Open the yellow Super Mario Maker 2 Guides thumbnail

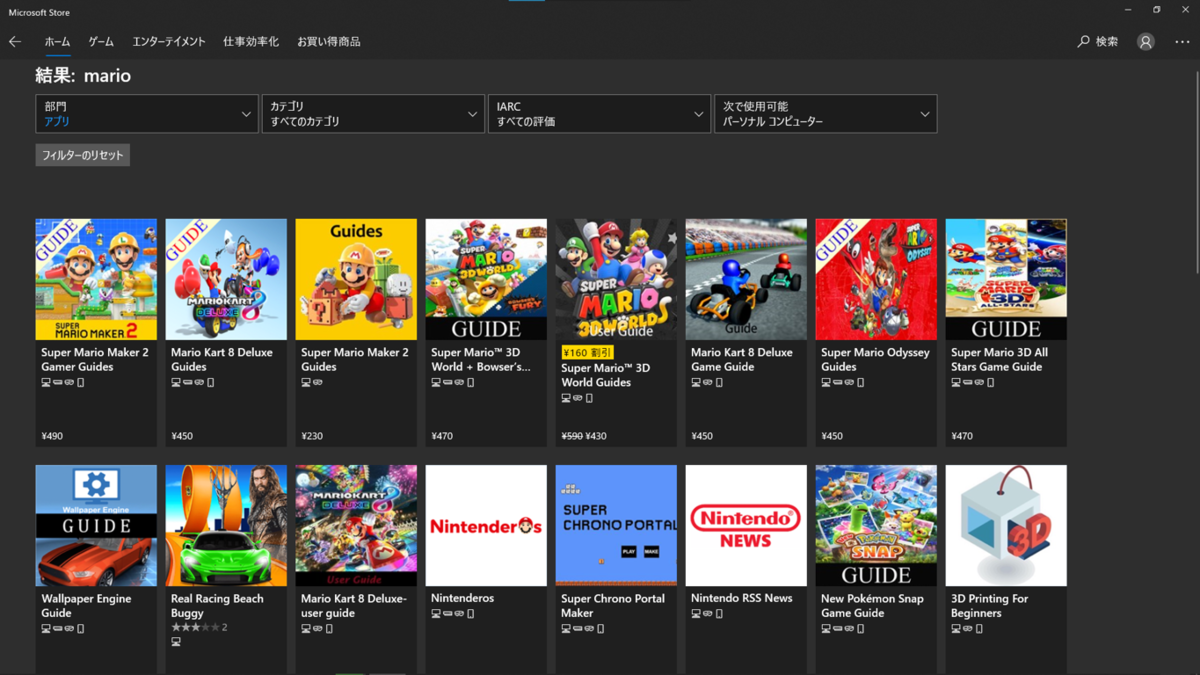click(x=356, y=279)
